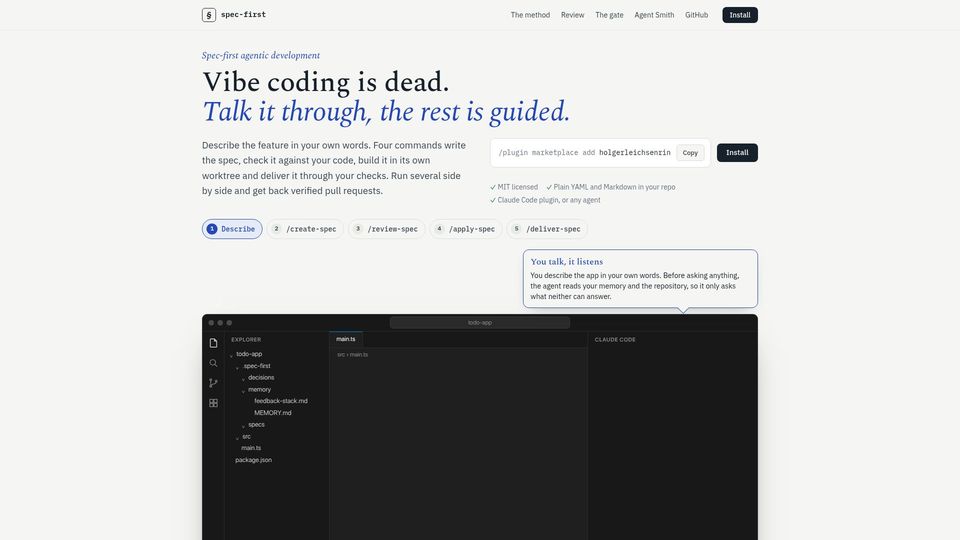Click Install button beside the plugin command

point(737,152)
